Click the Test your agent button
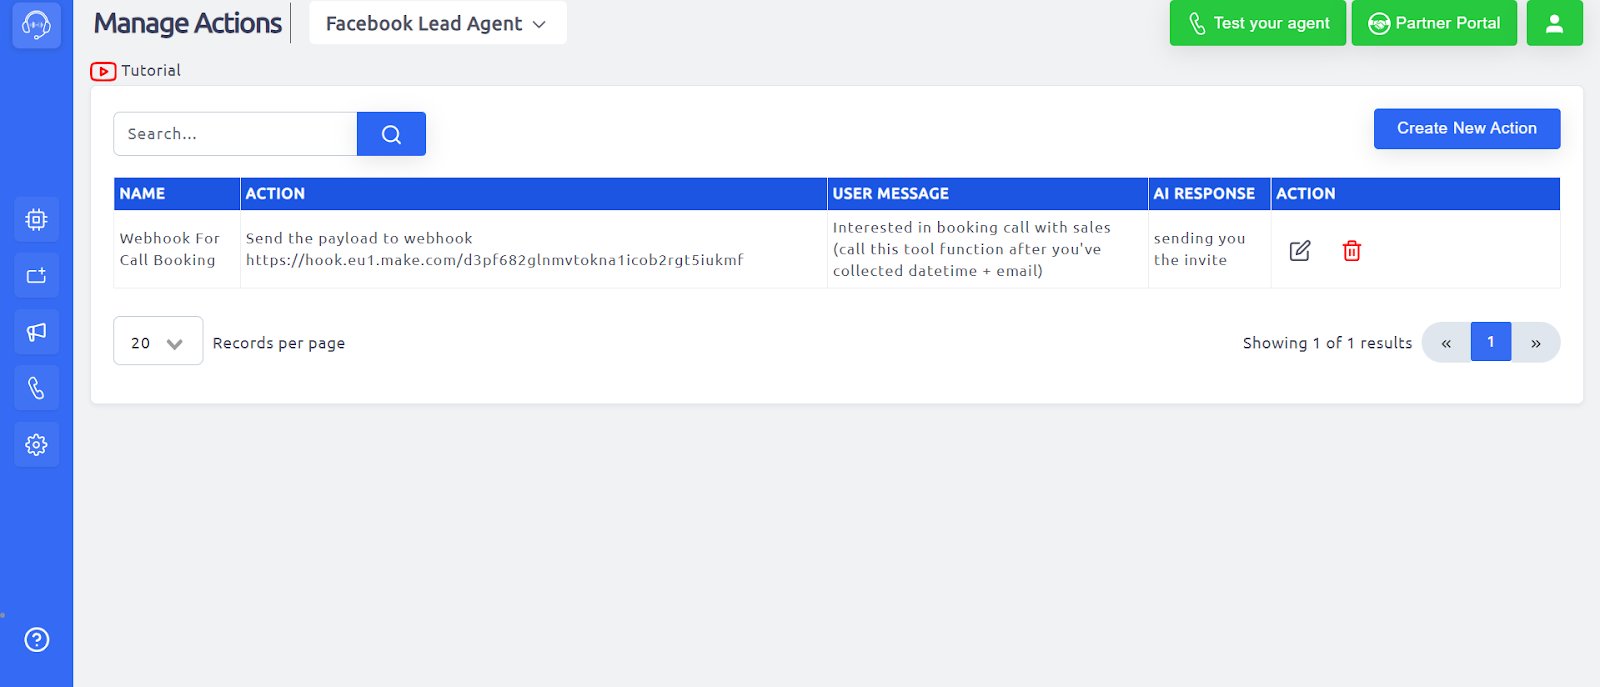Image resolution: width=1600 pixels, height=687 pixels. (1257, 23)
